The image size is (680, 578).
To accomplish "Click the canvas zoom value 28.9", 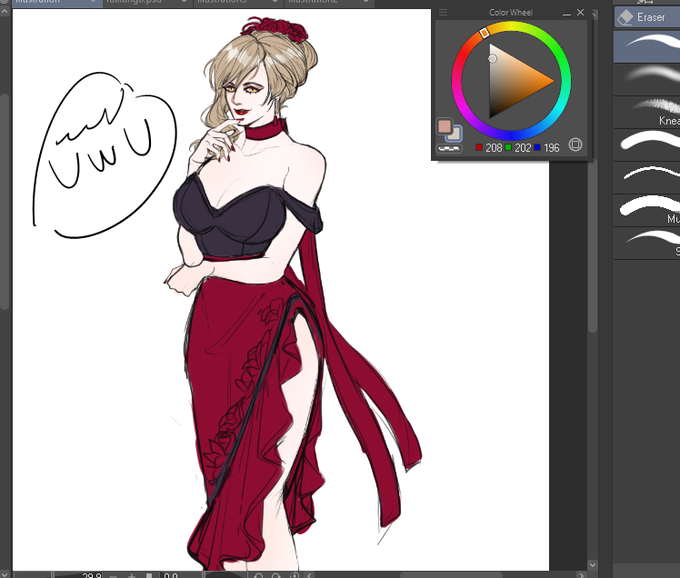I will click(92, 575).
